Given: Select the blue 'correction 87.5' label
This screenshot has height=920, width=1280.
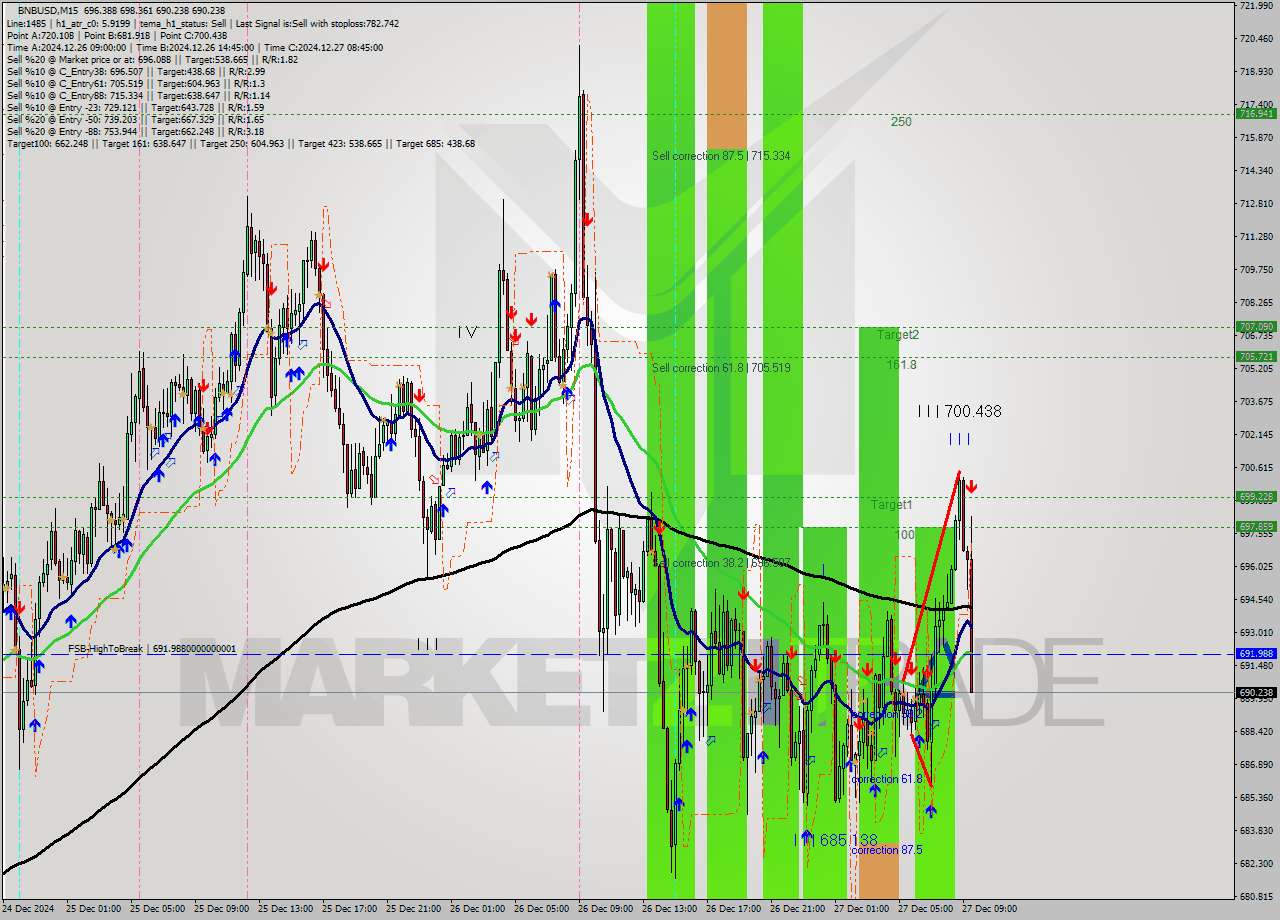Looking at the screenshot, I should coord(887,850).
